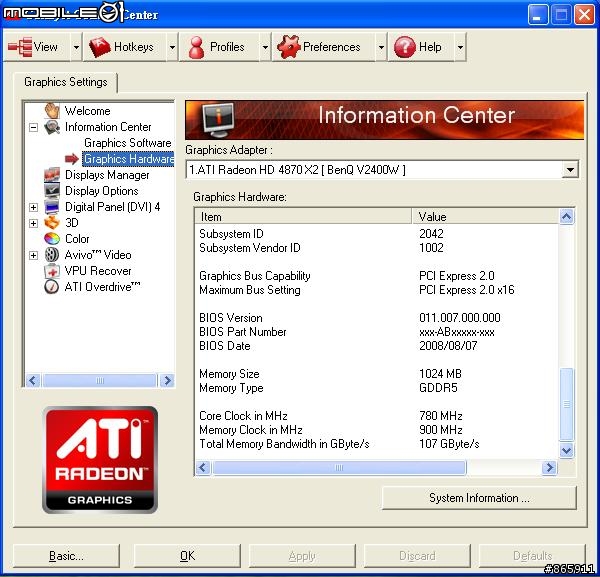This screenshot has height=577, width=600.
Task: Open Color settings in the tree
Action: tap(77, 239)
